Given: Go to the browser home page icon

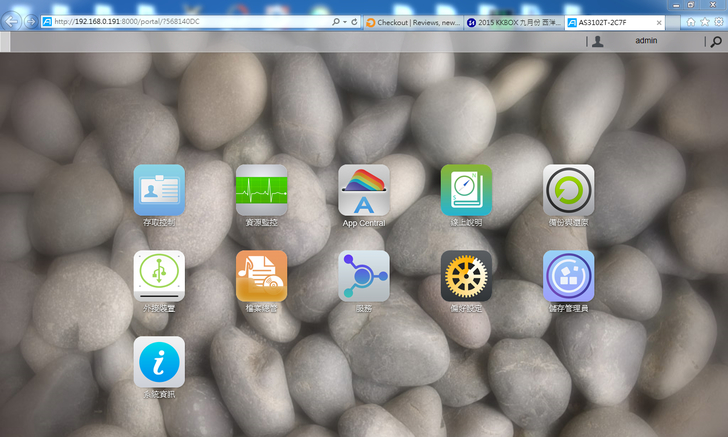Looking at the screenshot, I should pyautogui.click(x=691, y=21).
